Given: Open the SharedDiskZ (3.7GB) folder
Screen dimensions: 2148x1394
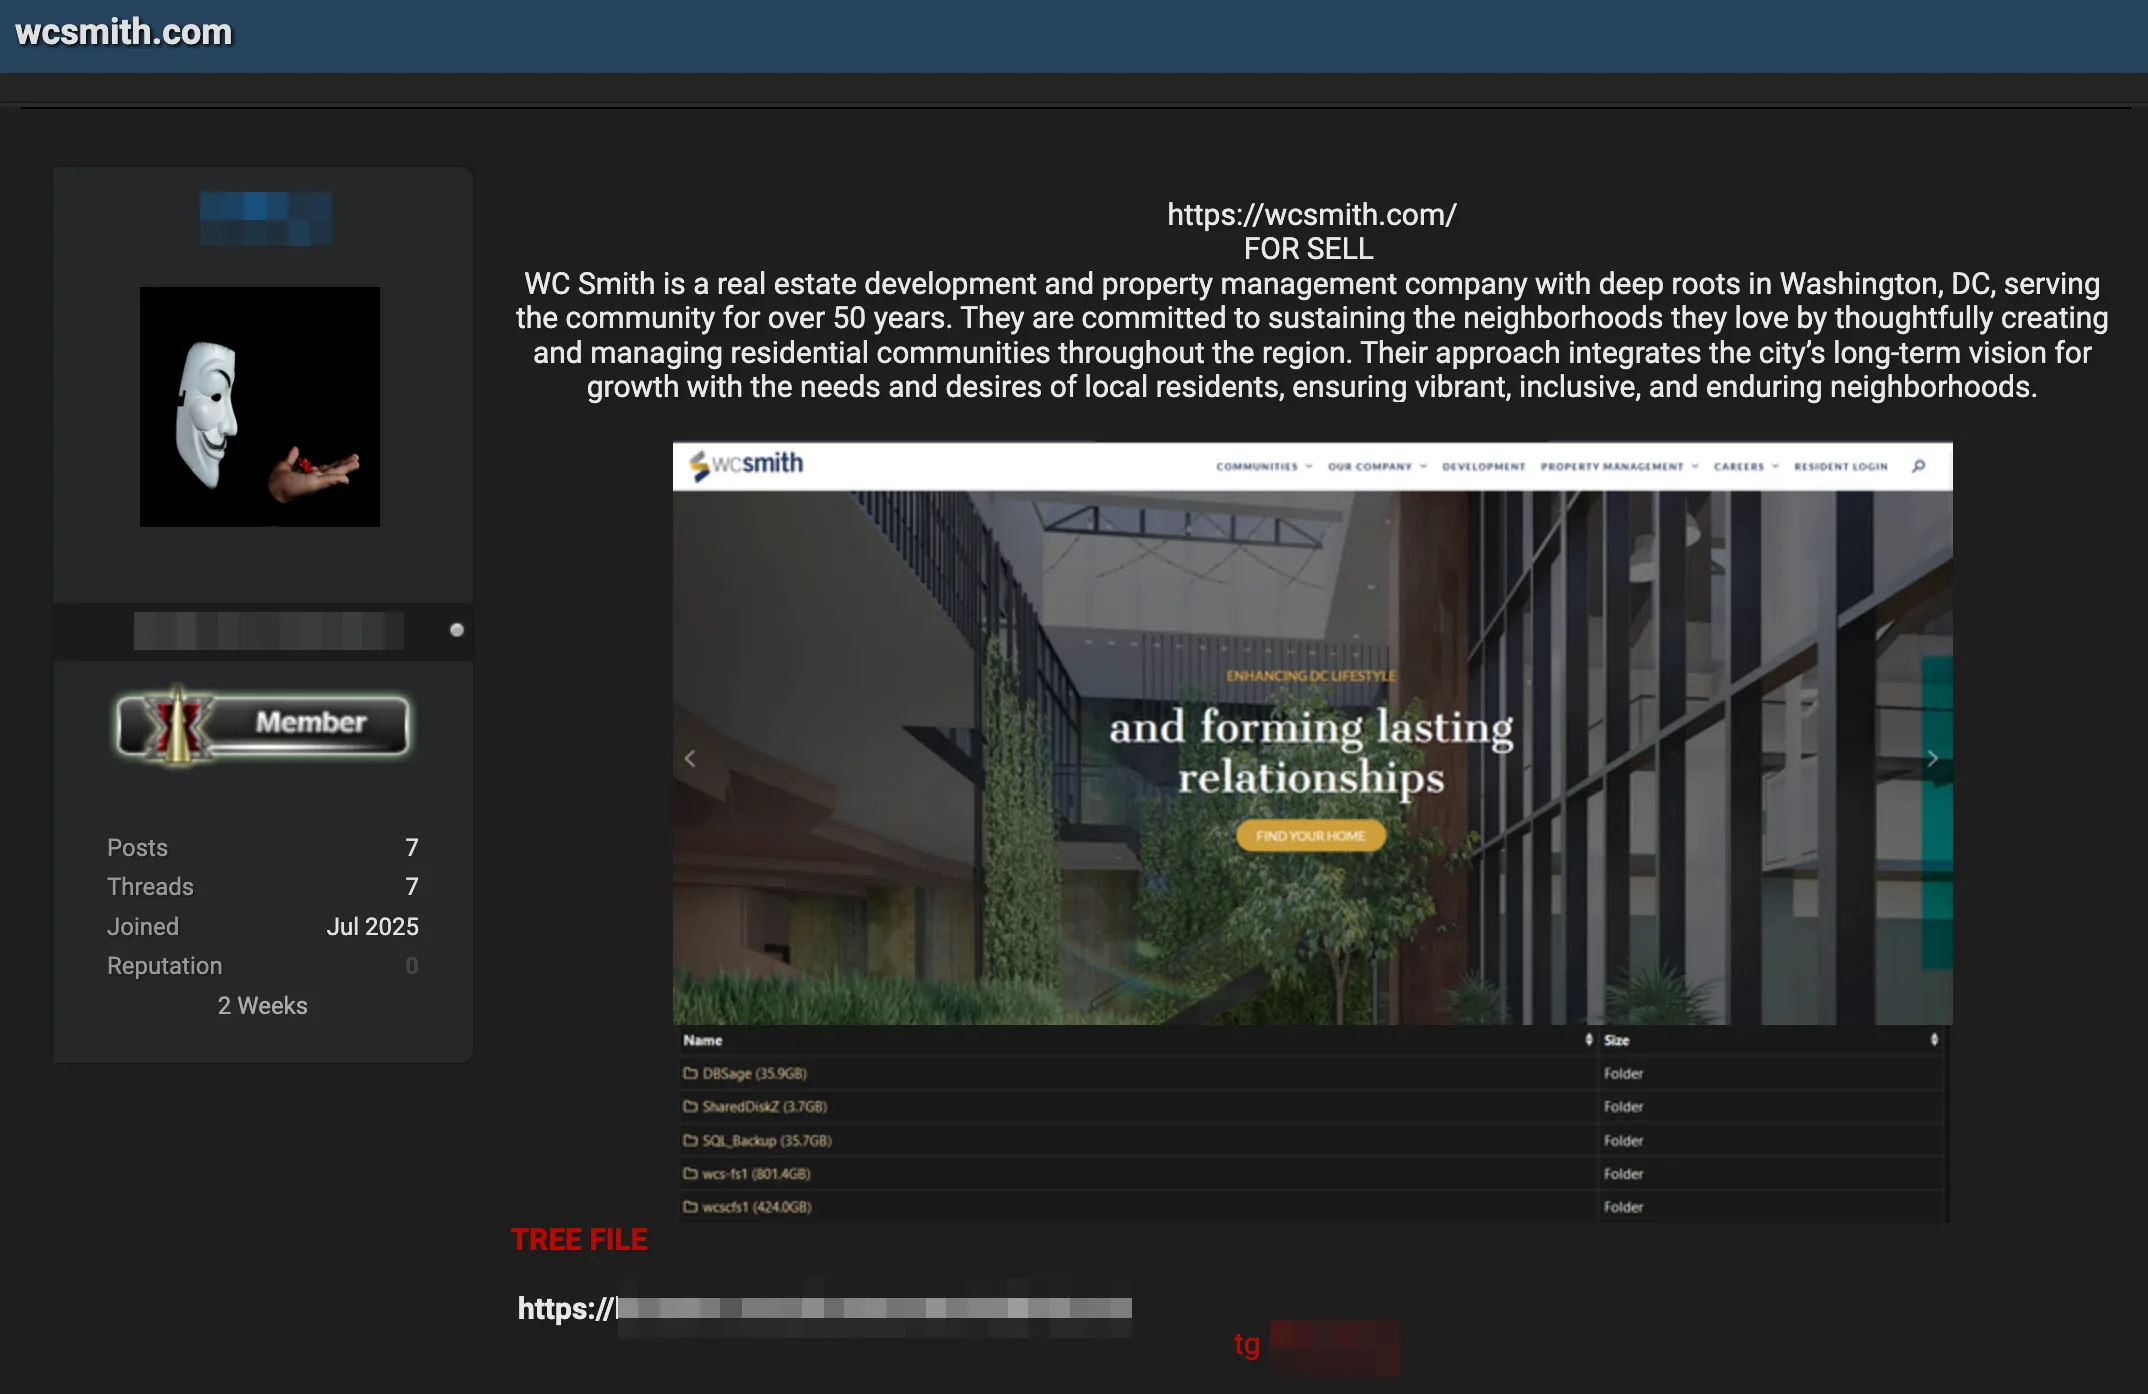Looking at the screenshot, I should click(755, 1106).
